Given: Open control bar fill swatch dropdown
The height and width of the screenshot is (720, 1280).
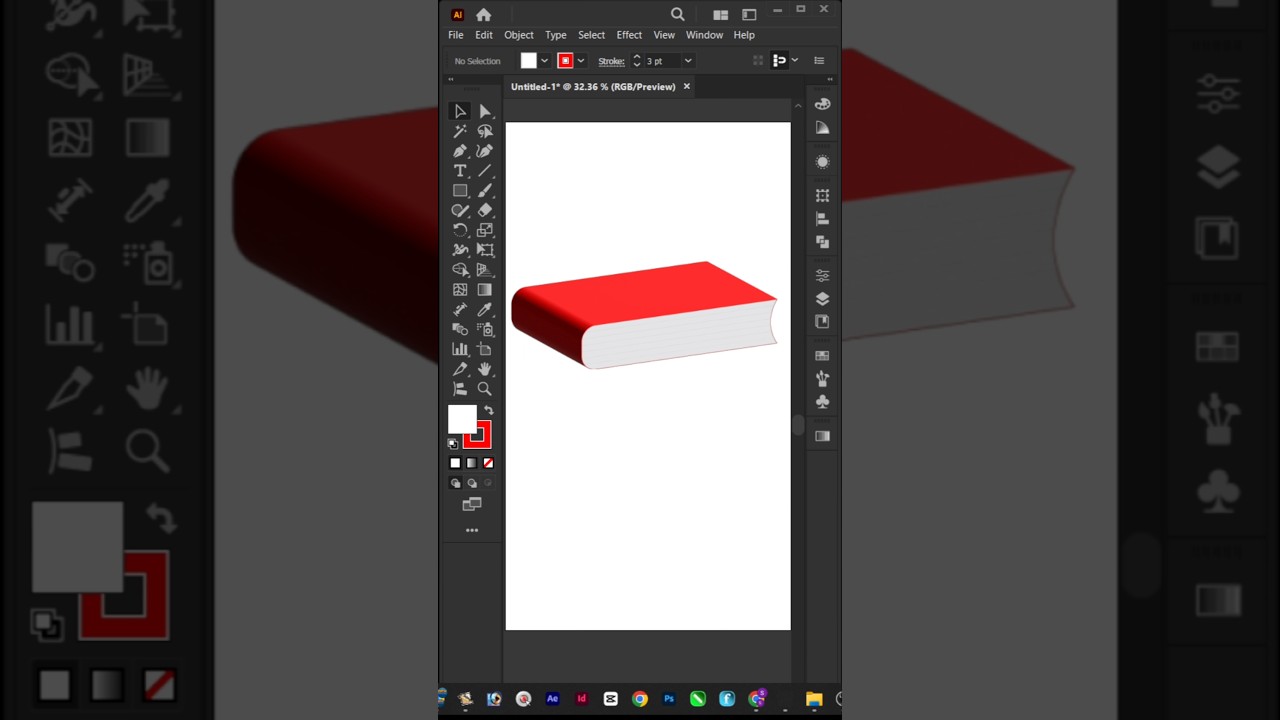Looking at the screenshot, I should pos(544,61).
